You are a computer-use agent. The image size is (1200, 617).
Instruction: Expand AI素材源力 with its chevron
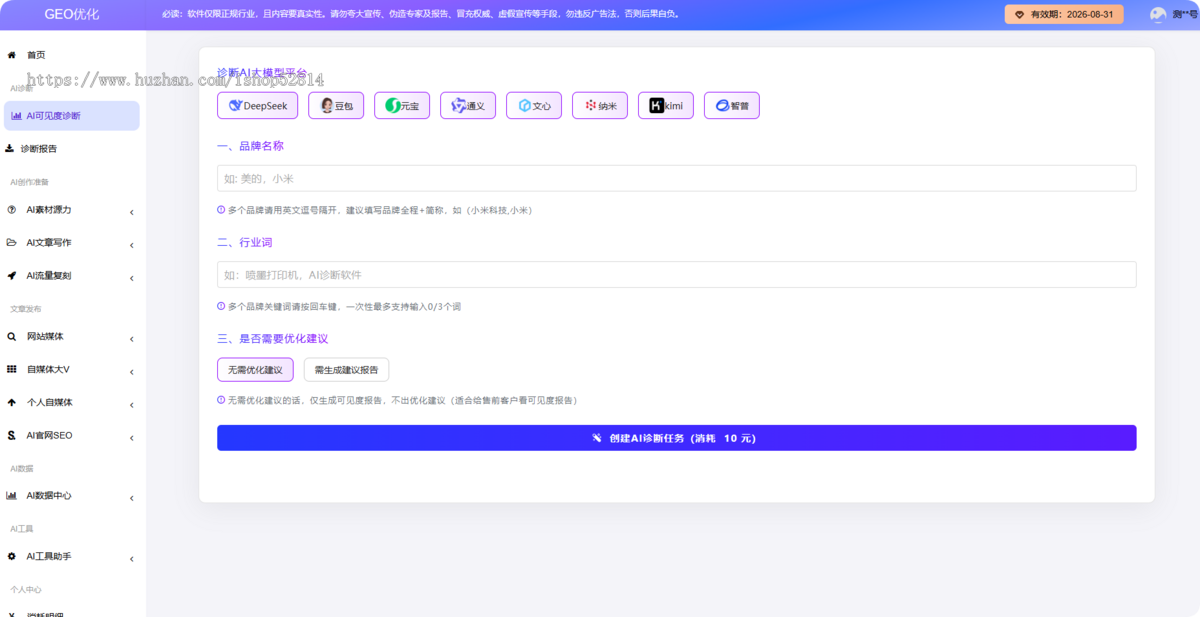coord(131,211)
